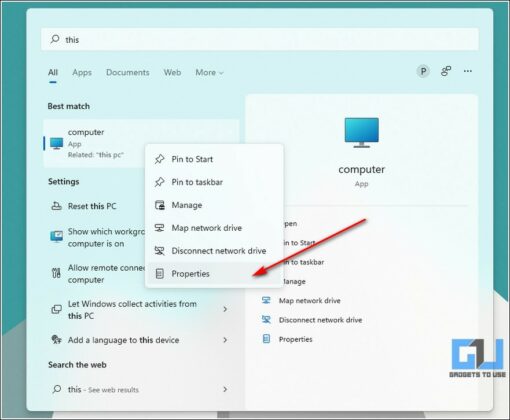The height and width of the screenshot is (420, 510).
Task: Click the computer title in preview pane
Action: click(362, 169)
